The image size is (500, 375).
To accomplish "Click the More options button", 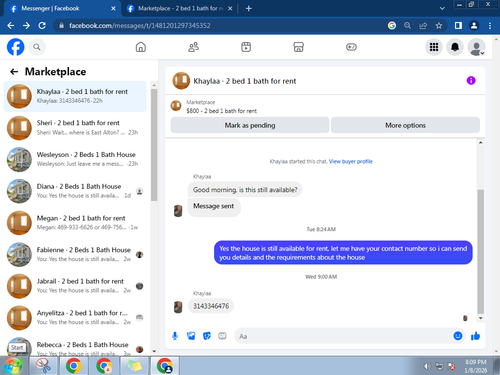I will click(x=405, y=125).
